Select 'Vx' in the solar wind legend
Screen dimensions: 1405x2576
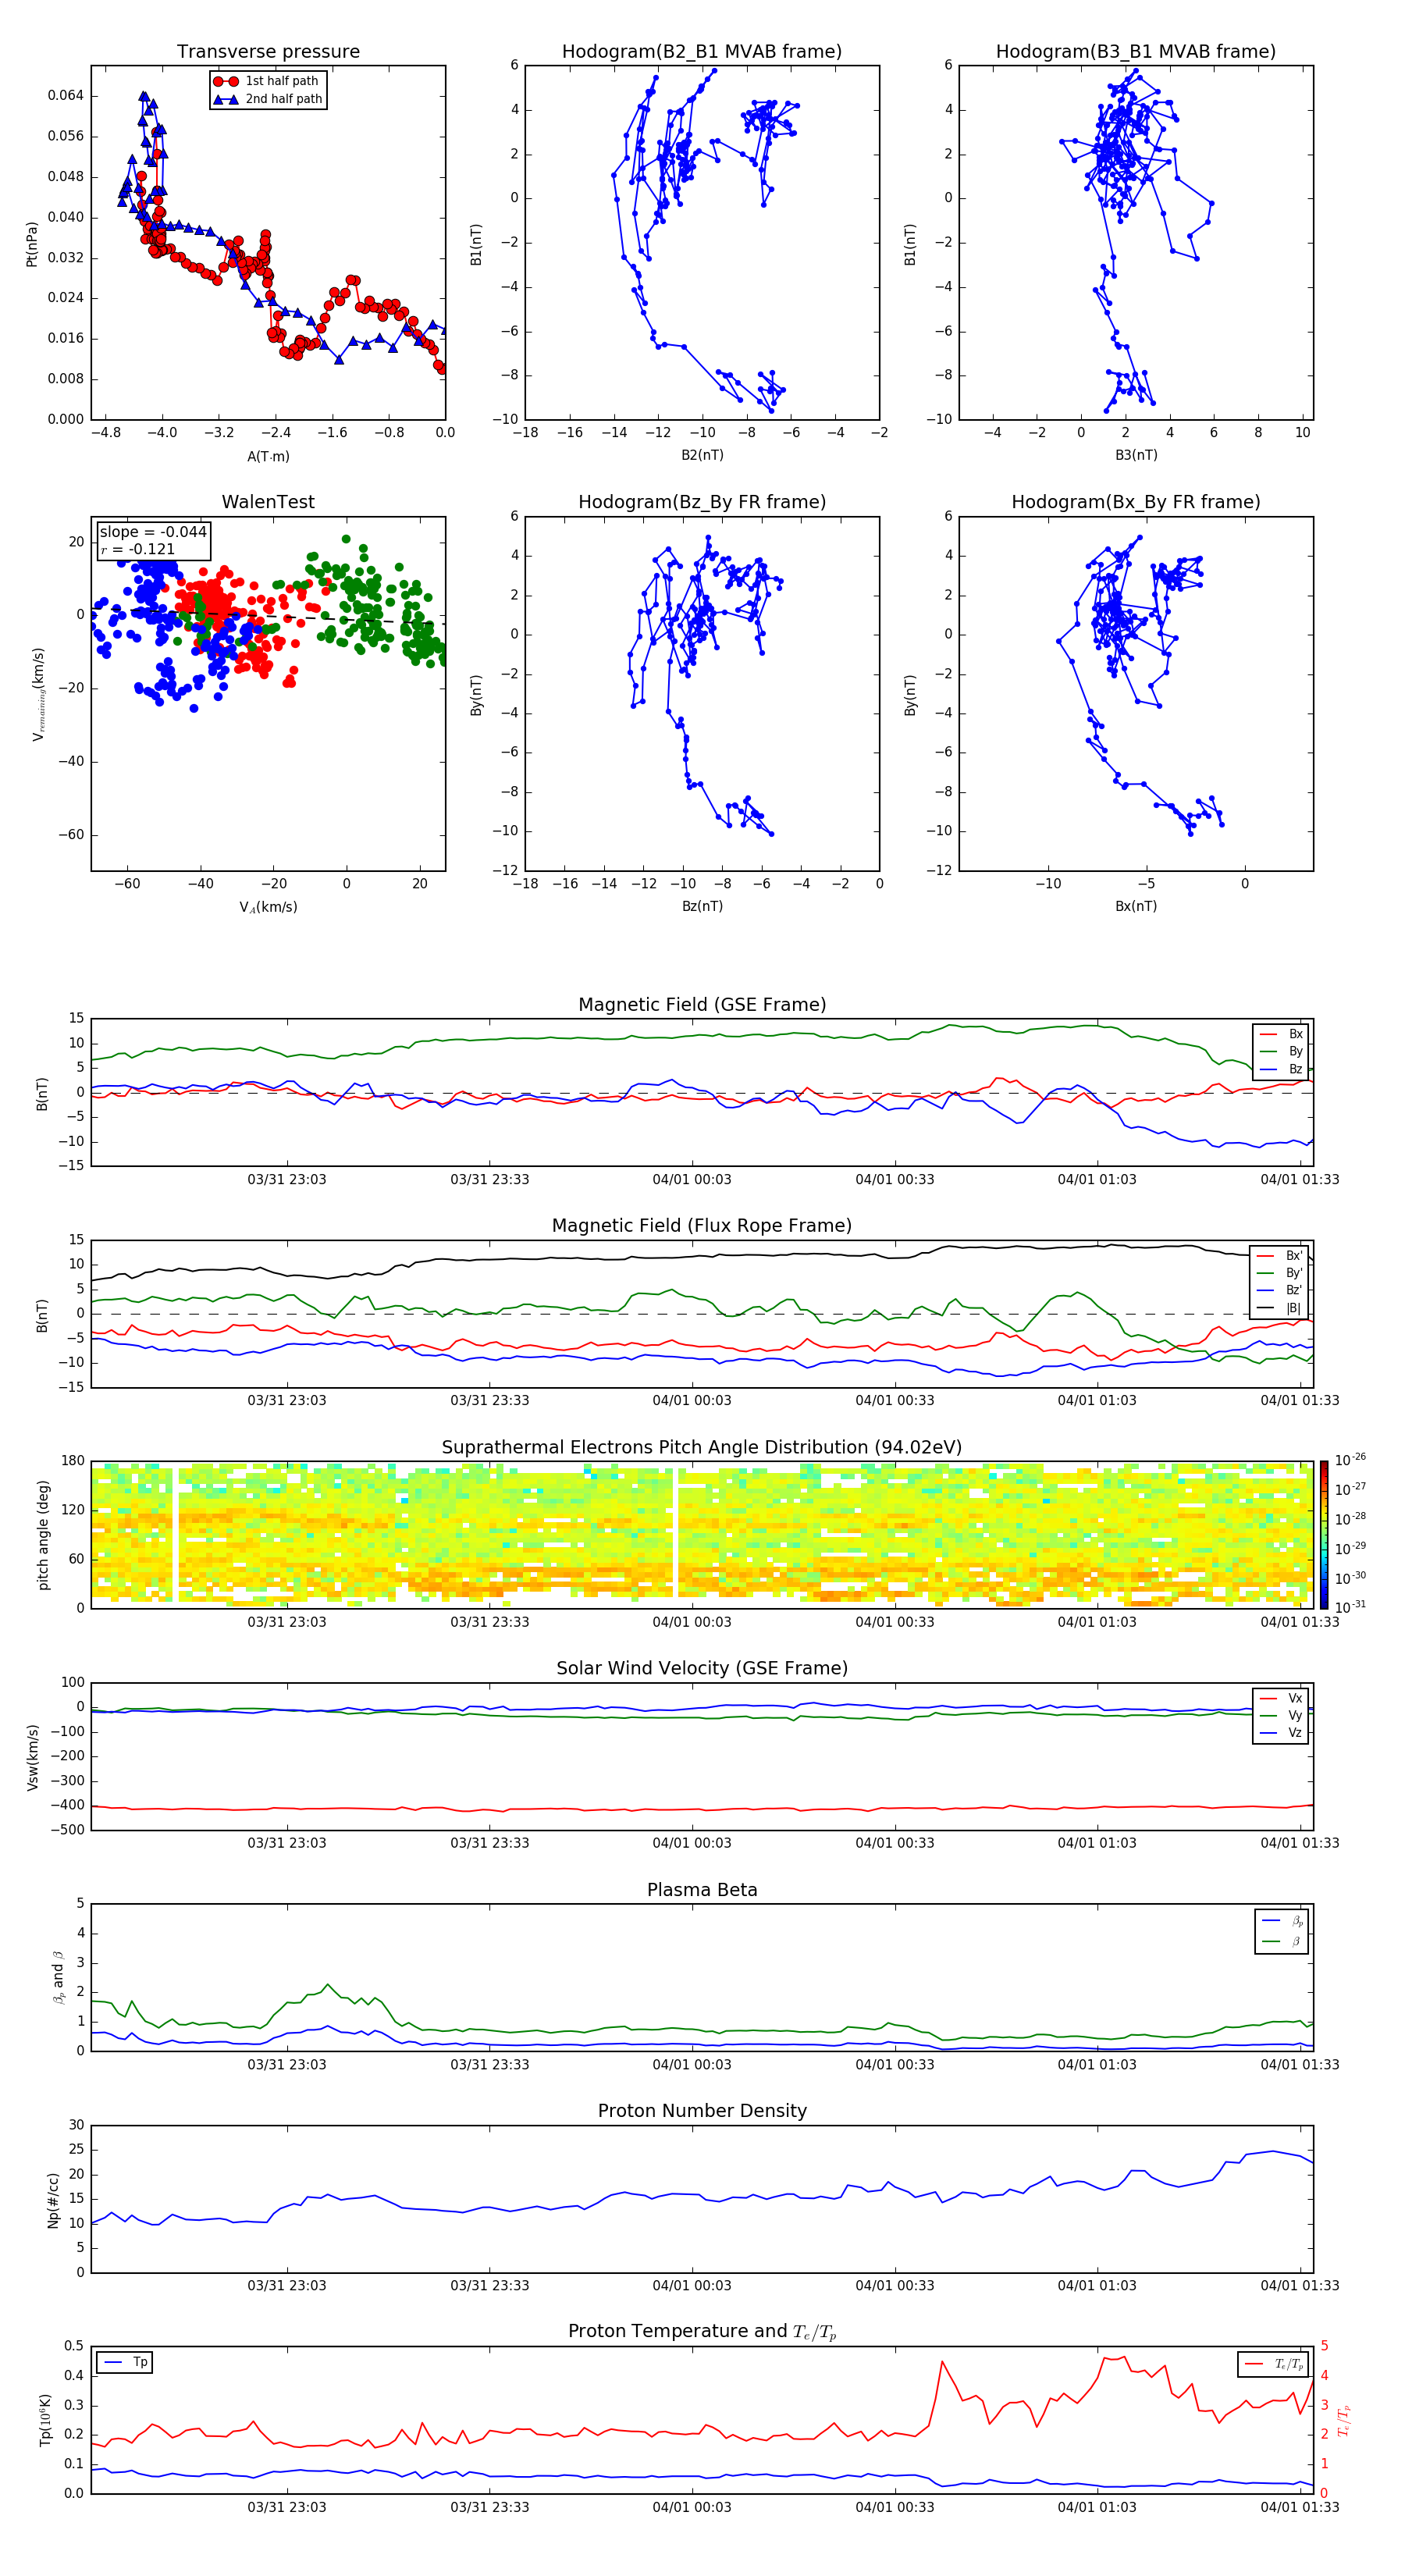click(1281, 1698)
